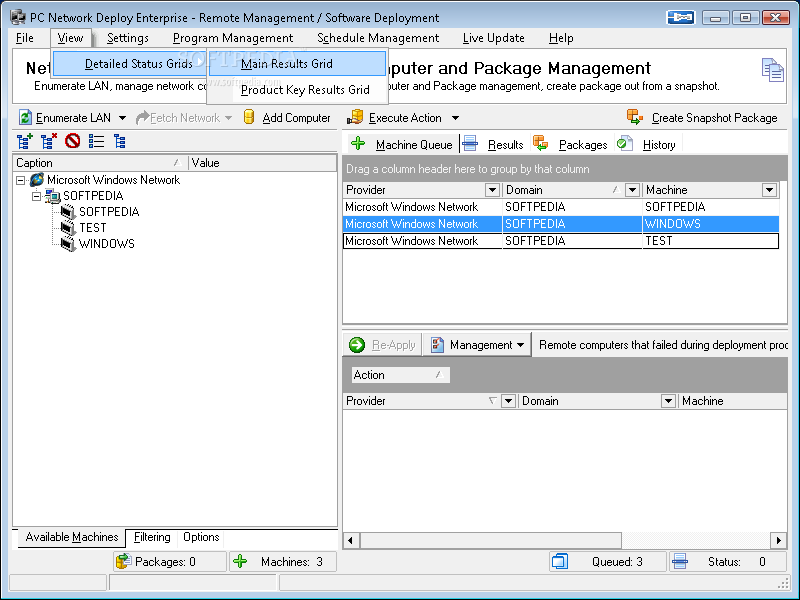Open the Execute Action dropdown arrow
The image size is (800, 600).
455,118
